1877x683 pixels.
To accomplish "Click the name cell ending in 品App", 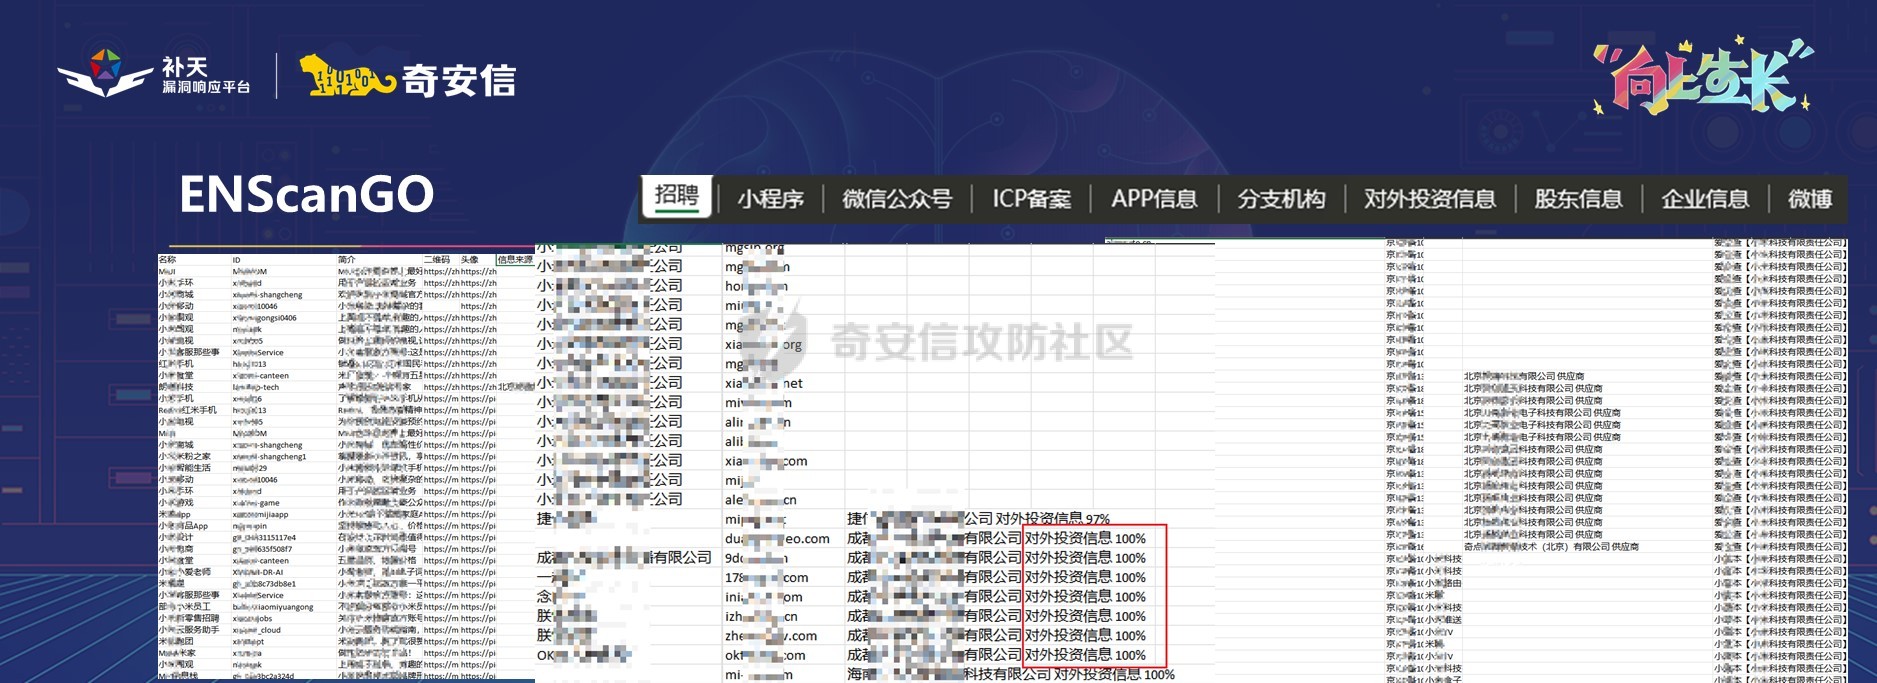I will coord(183,526).
